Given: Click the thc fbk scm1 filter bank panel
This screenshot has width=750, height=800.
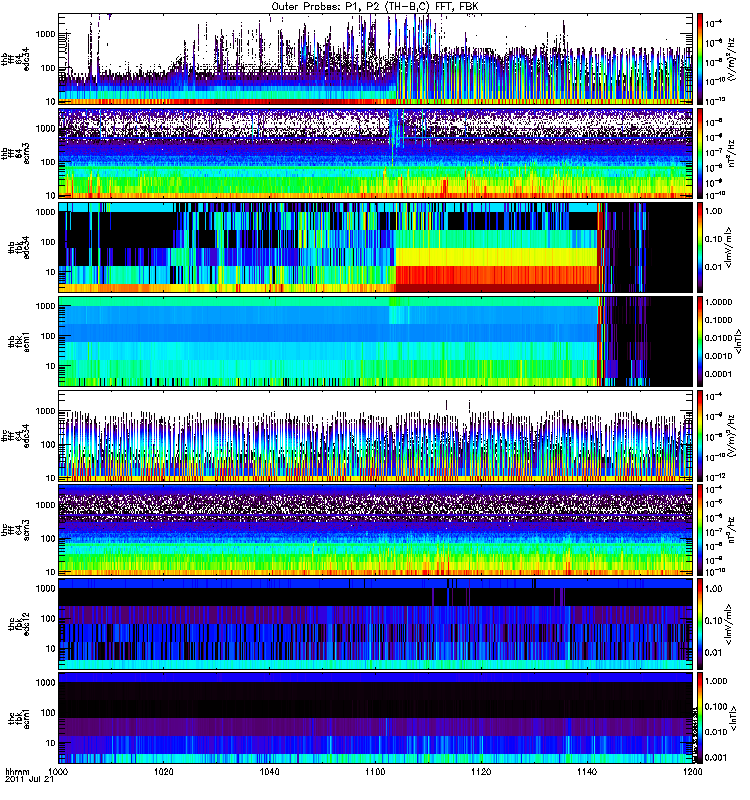Looking at the screenshot, I should coord(376,718).
